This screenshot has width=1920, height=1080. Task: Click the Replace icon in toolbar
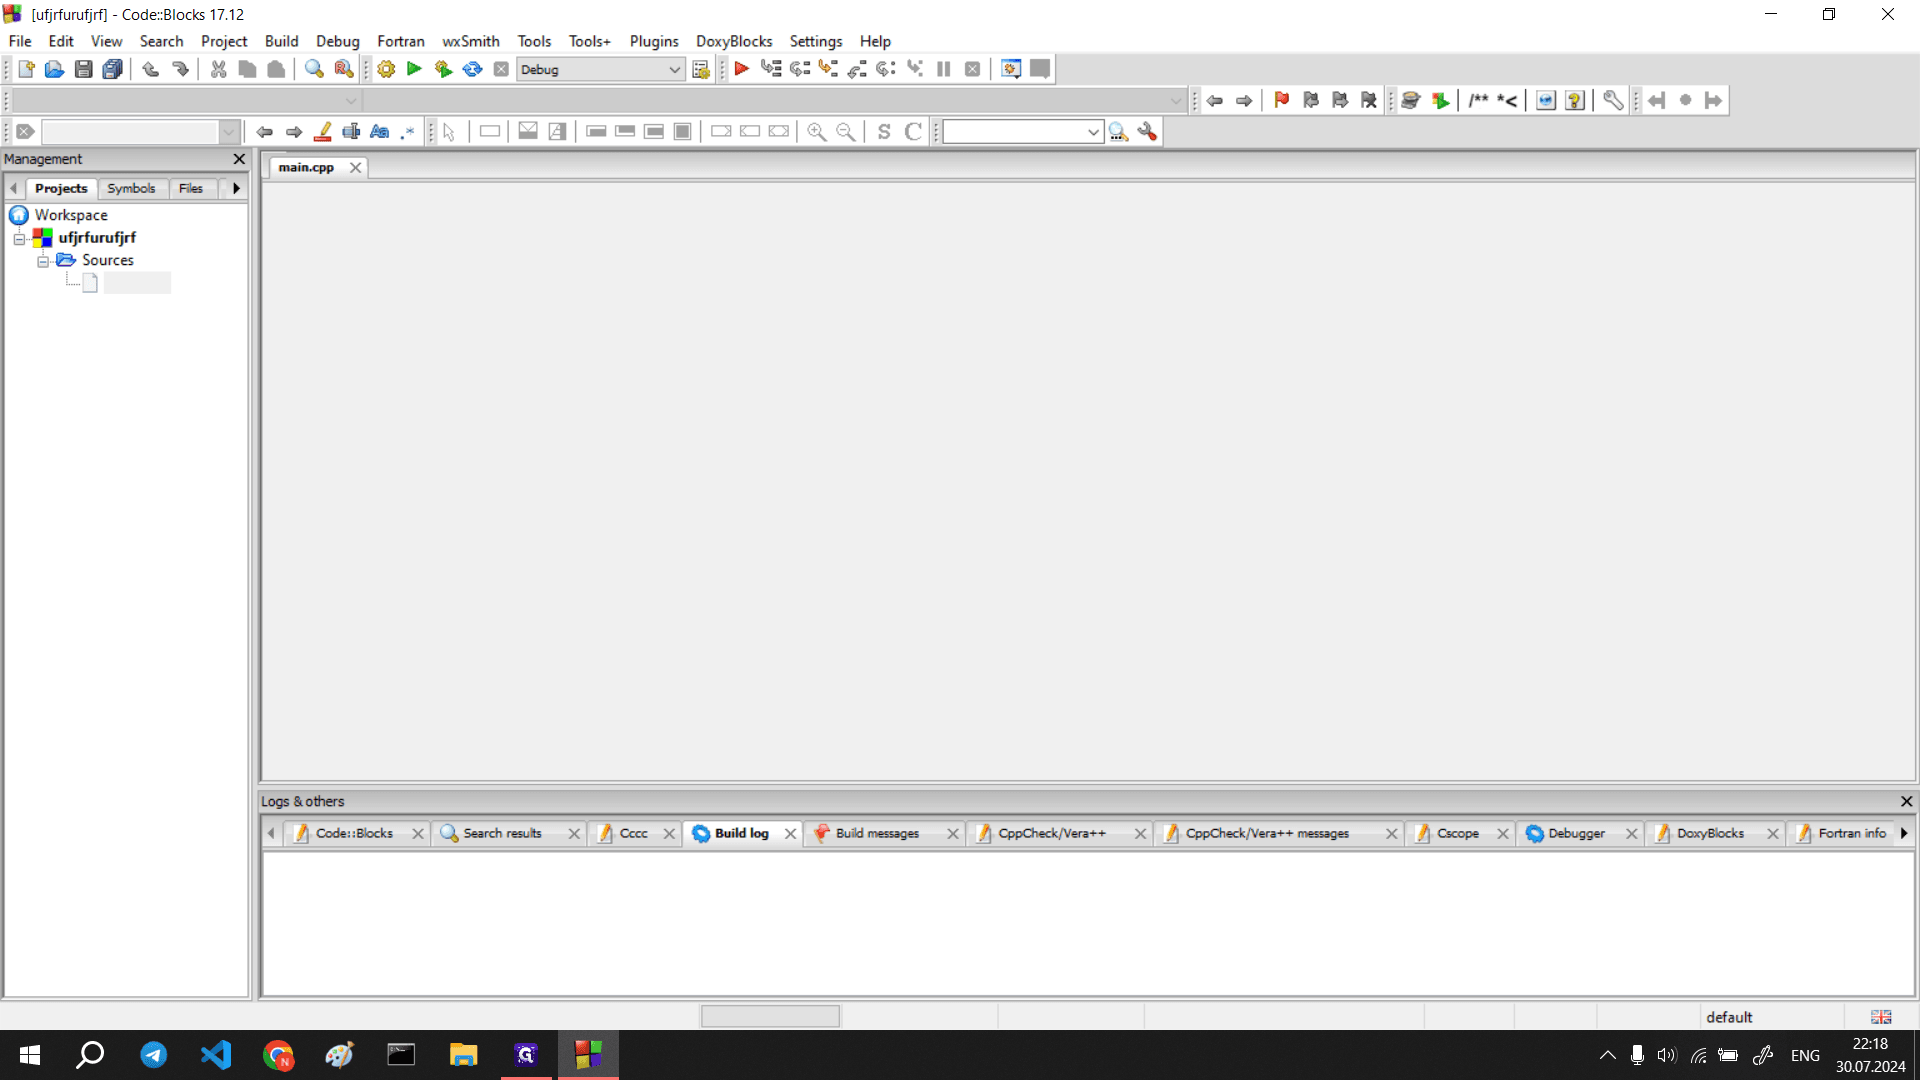pyautogui.click(x=343, y=69)
